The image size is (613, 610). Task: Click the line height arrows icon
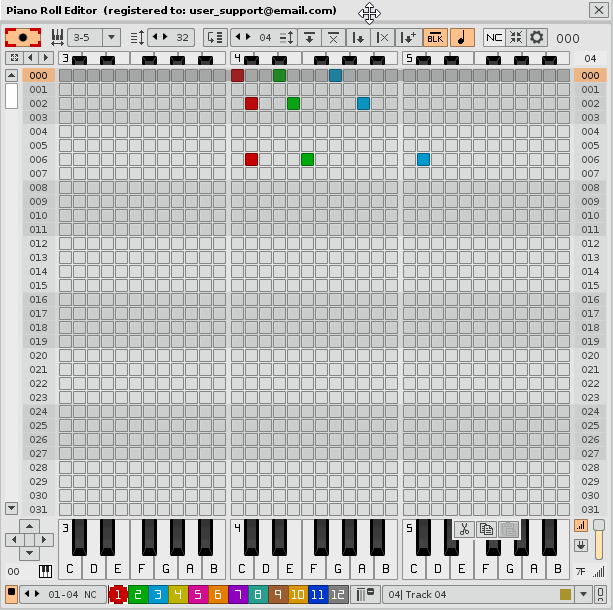137,38
